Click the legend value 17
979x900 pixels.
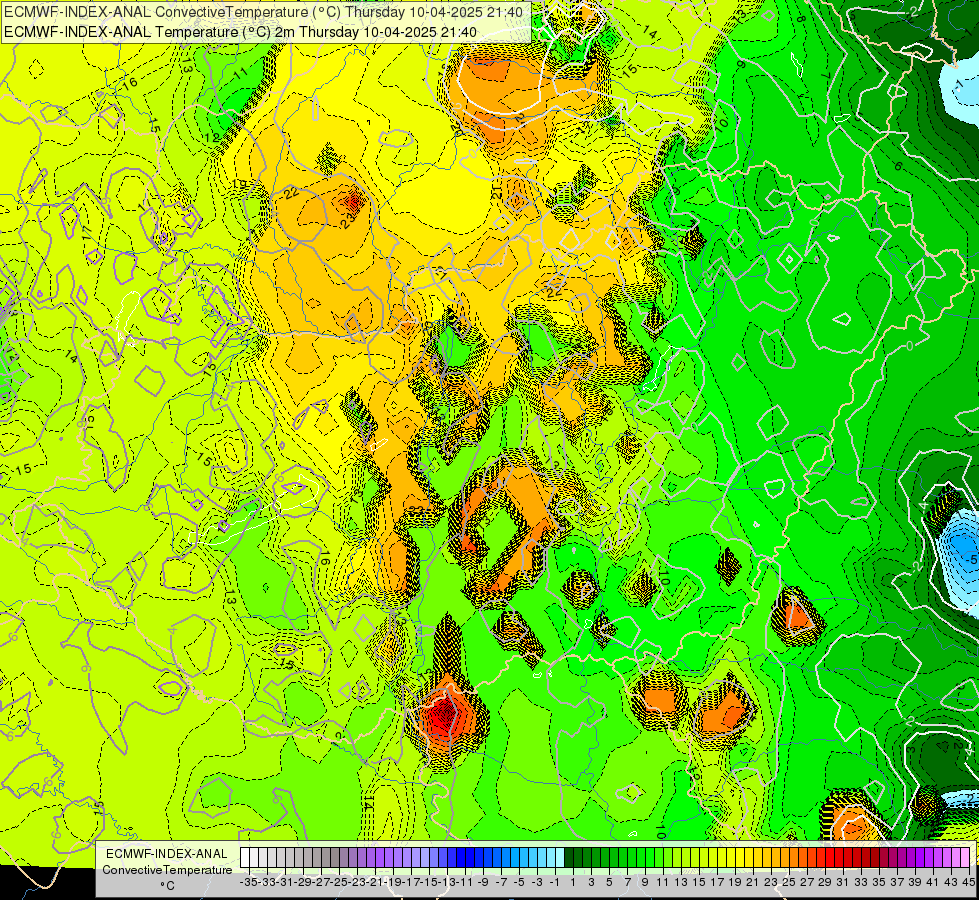(x=717, y=883)
